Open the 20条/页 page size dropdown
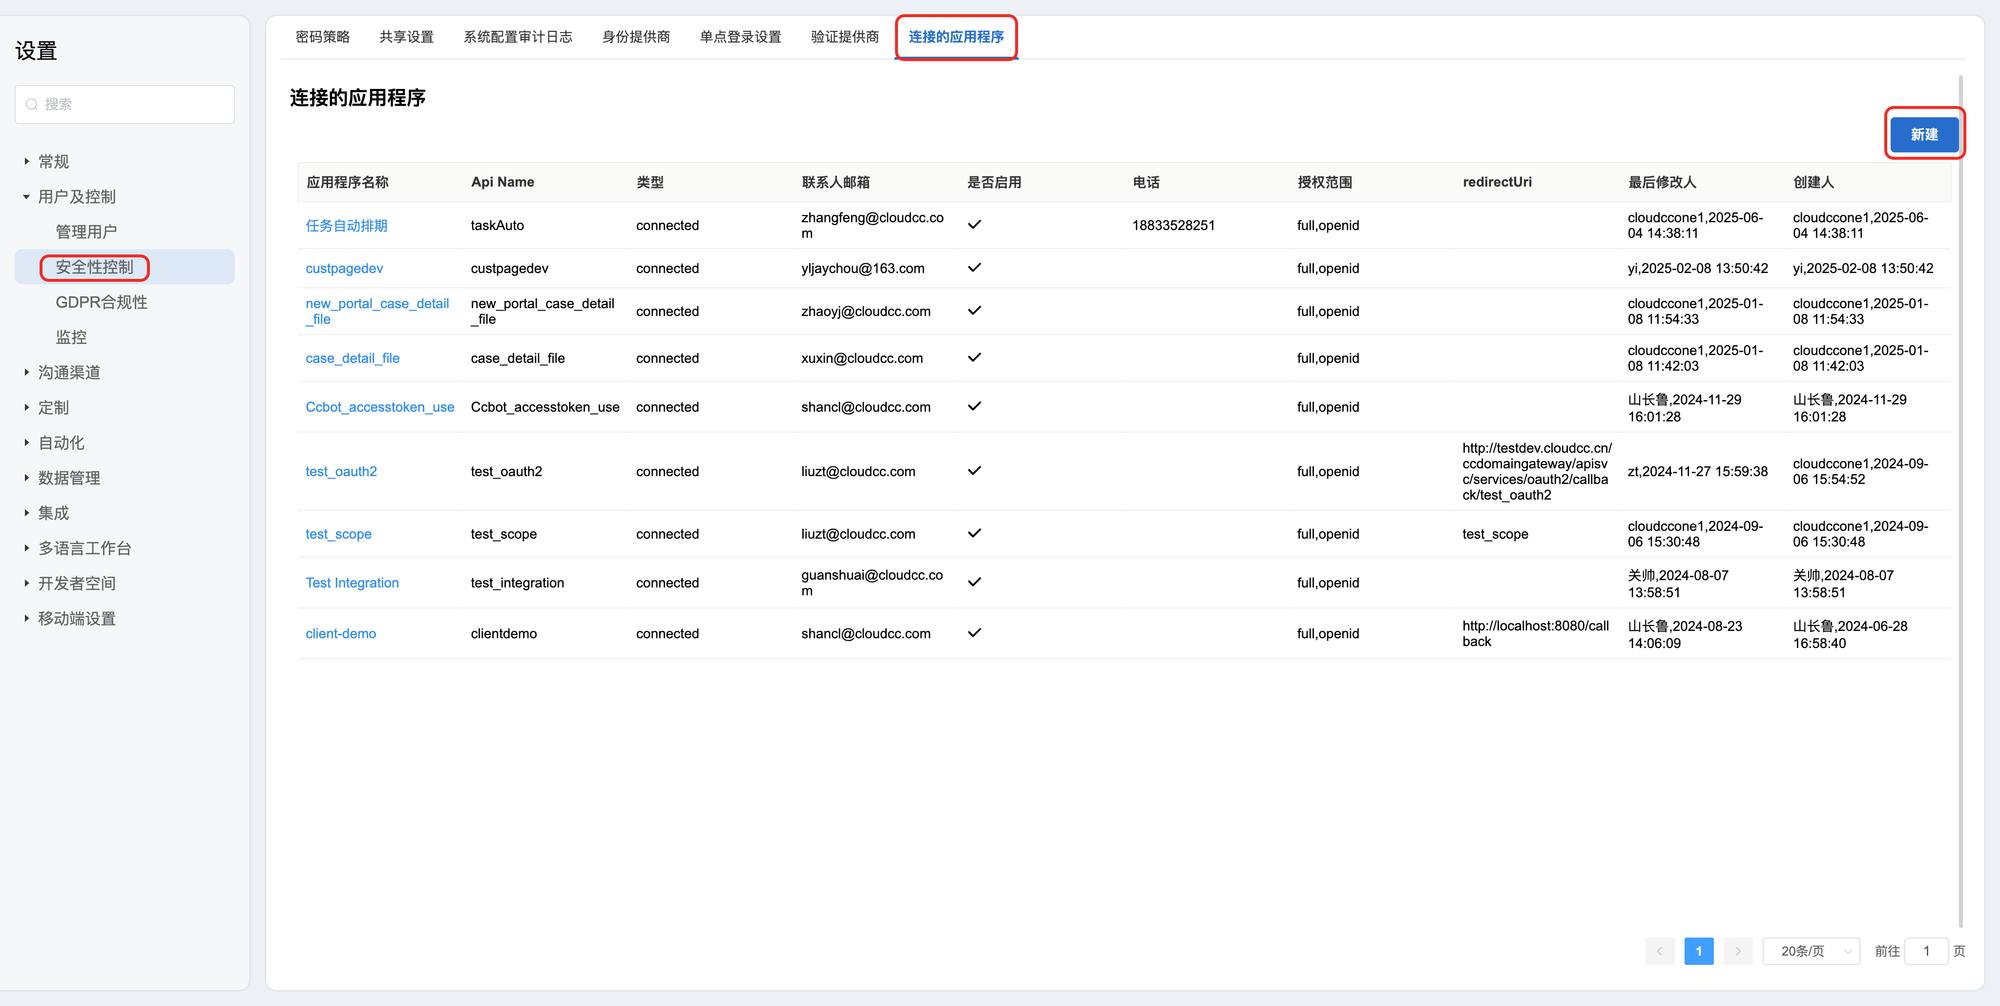2000x1006 pixels. coord(1811,951)
